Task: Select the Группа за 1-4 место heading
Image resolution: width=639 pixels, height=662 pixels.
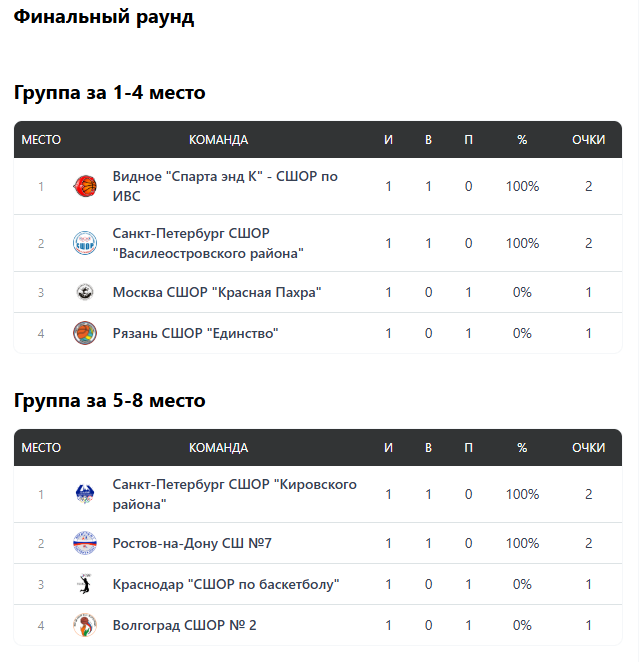Action: tap(110, 92)
